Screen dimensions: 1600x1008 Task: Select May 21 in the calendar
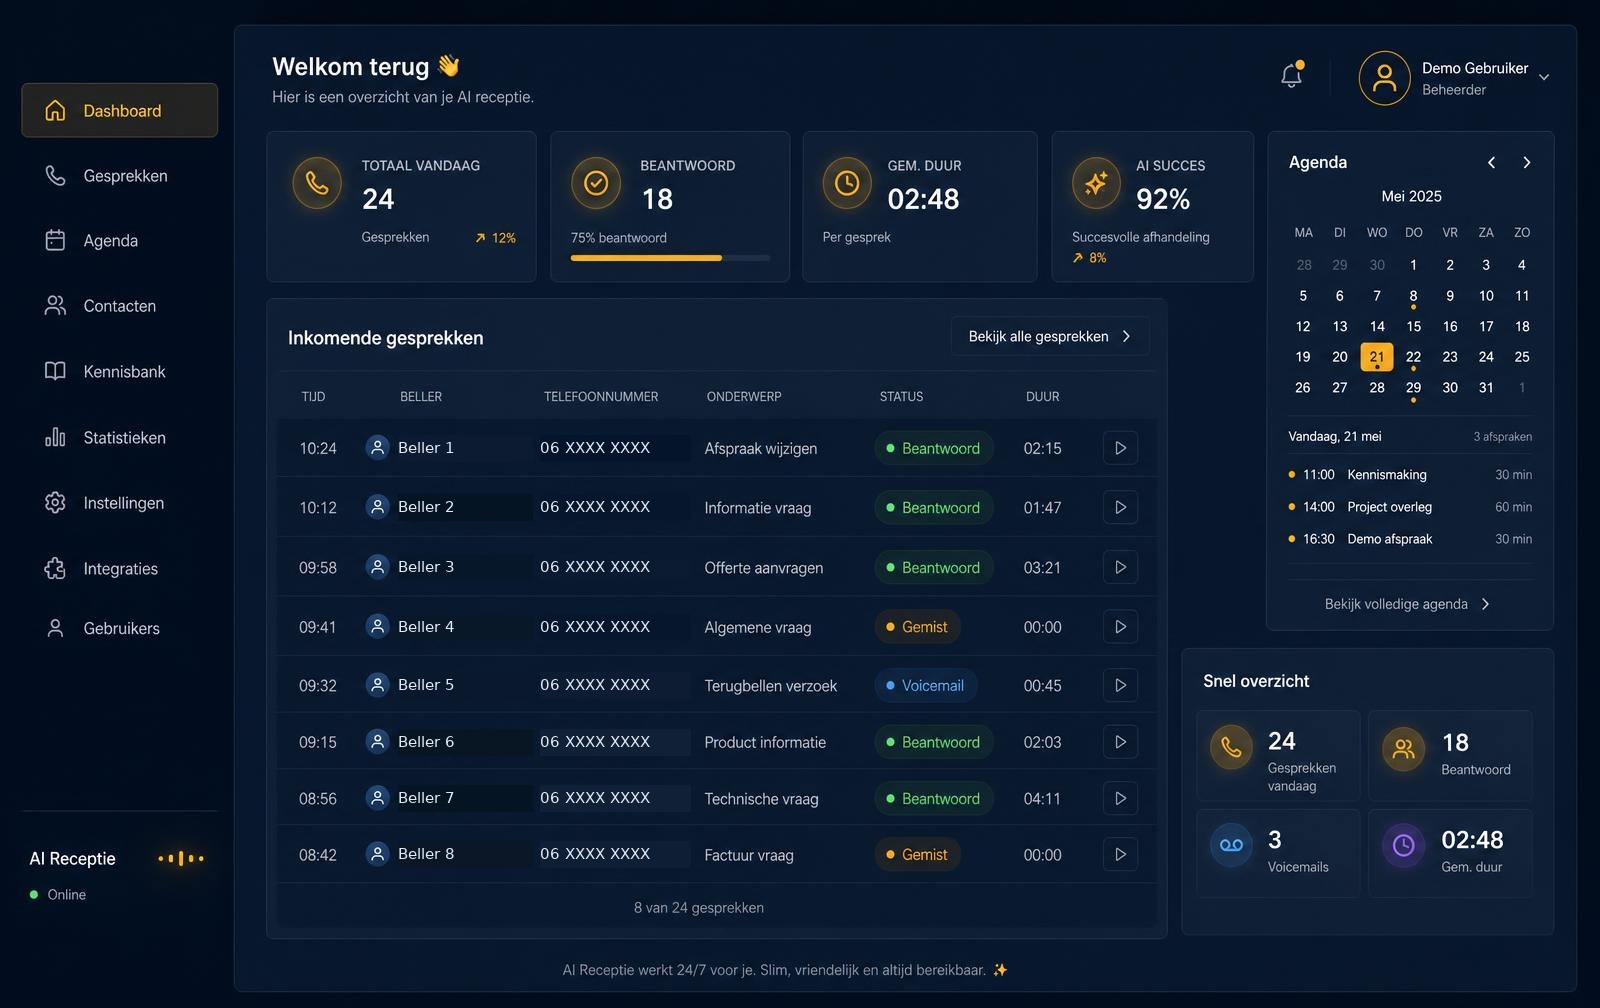pyautogui.click(x=1377, y=357)
